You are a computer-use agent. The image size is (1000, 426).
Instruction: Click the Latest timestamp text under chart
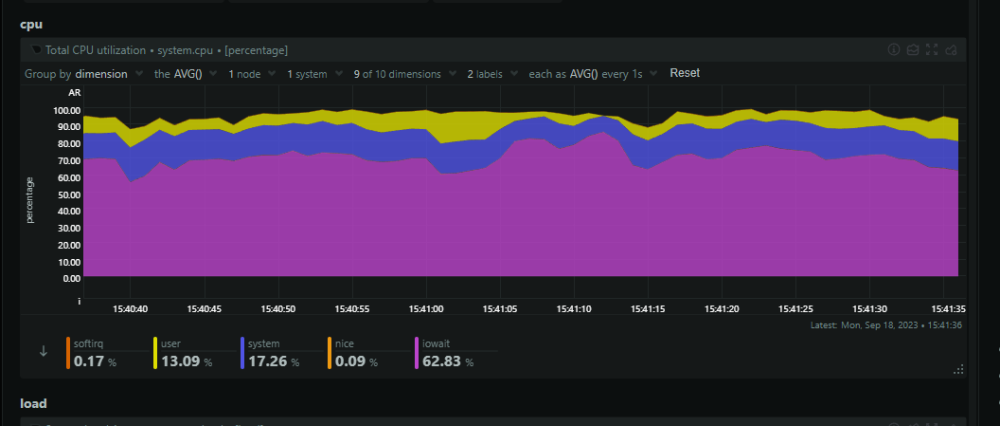coord(886,325)
